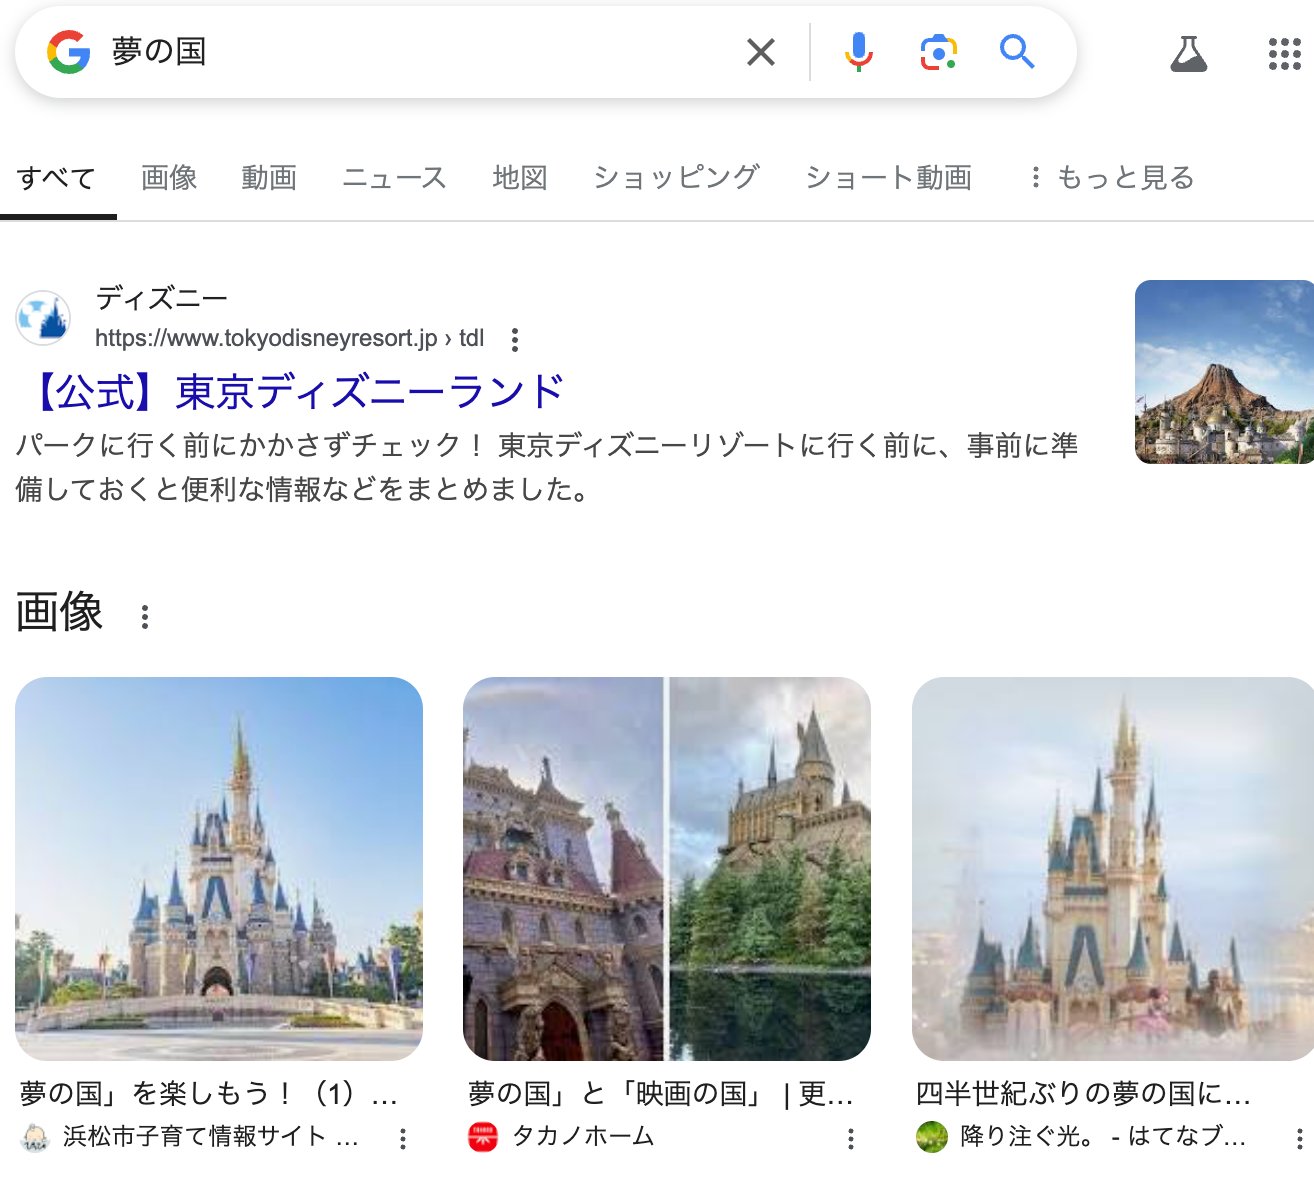Open the volcano thumbnail beside Disney result
Viewport: 1314px width, 1194px height.
click(1224, 372)
